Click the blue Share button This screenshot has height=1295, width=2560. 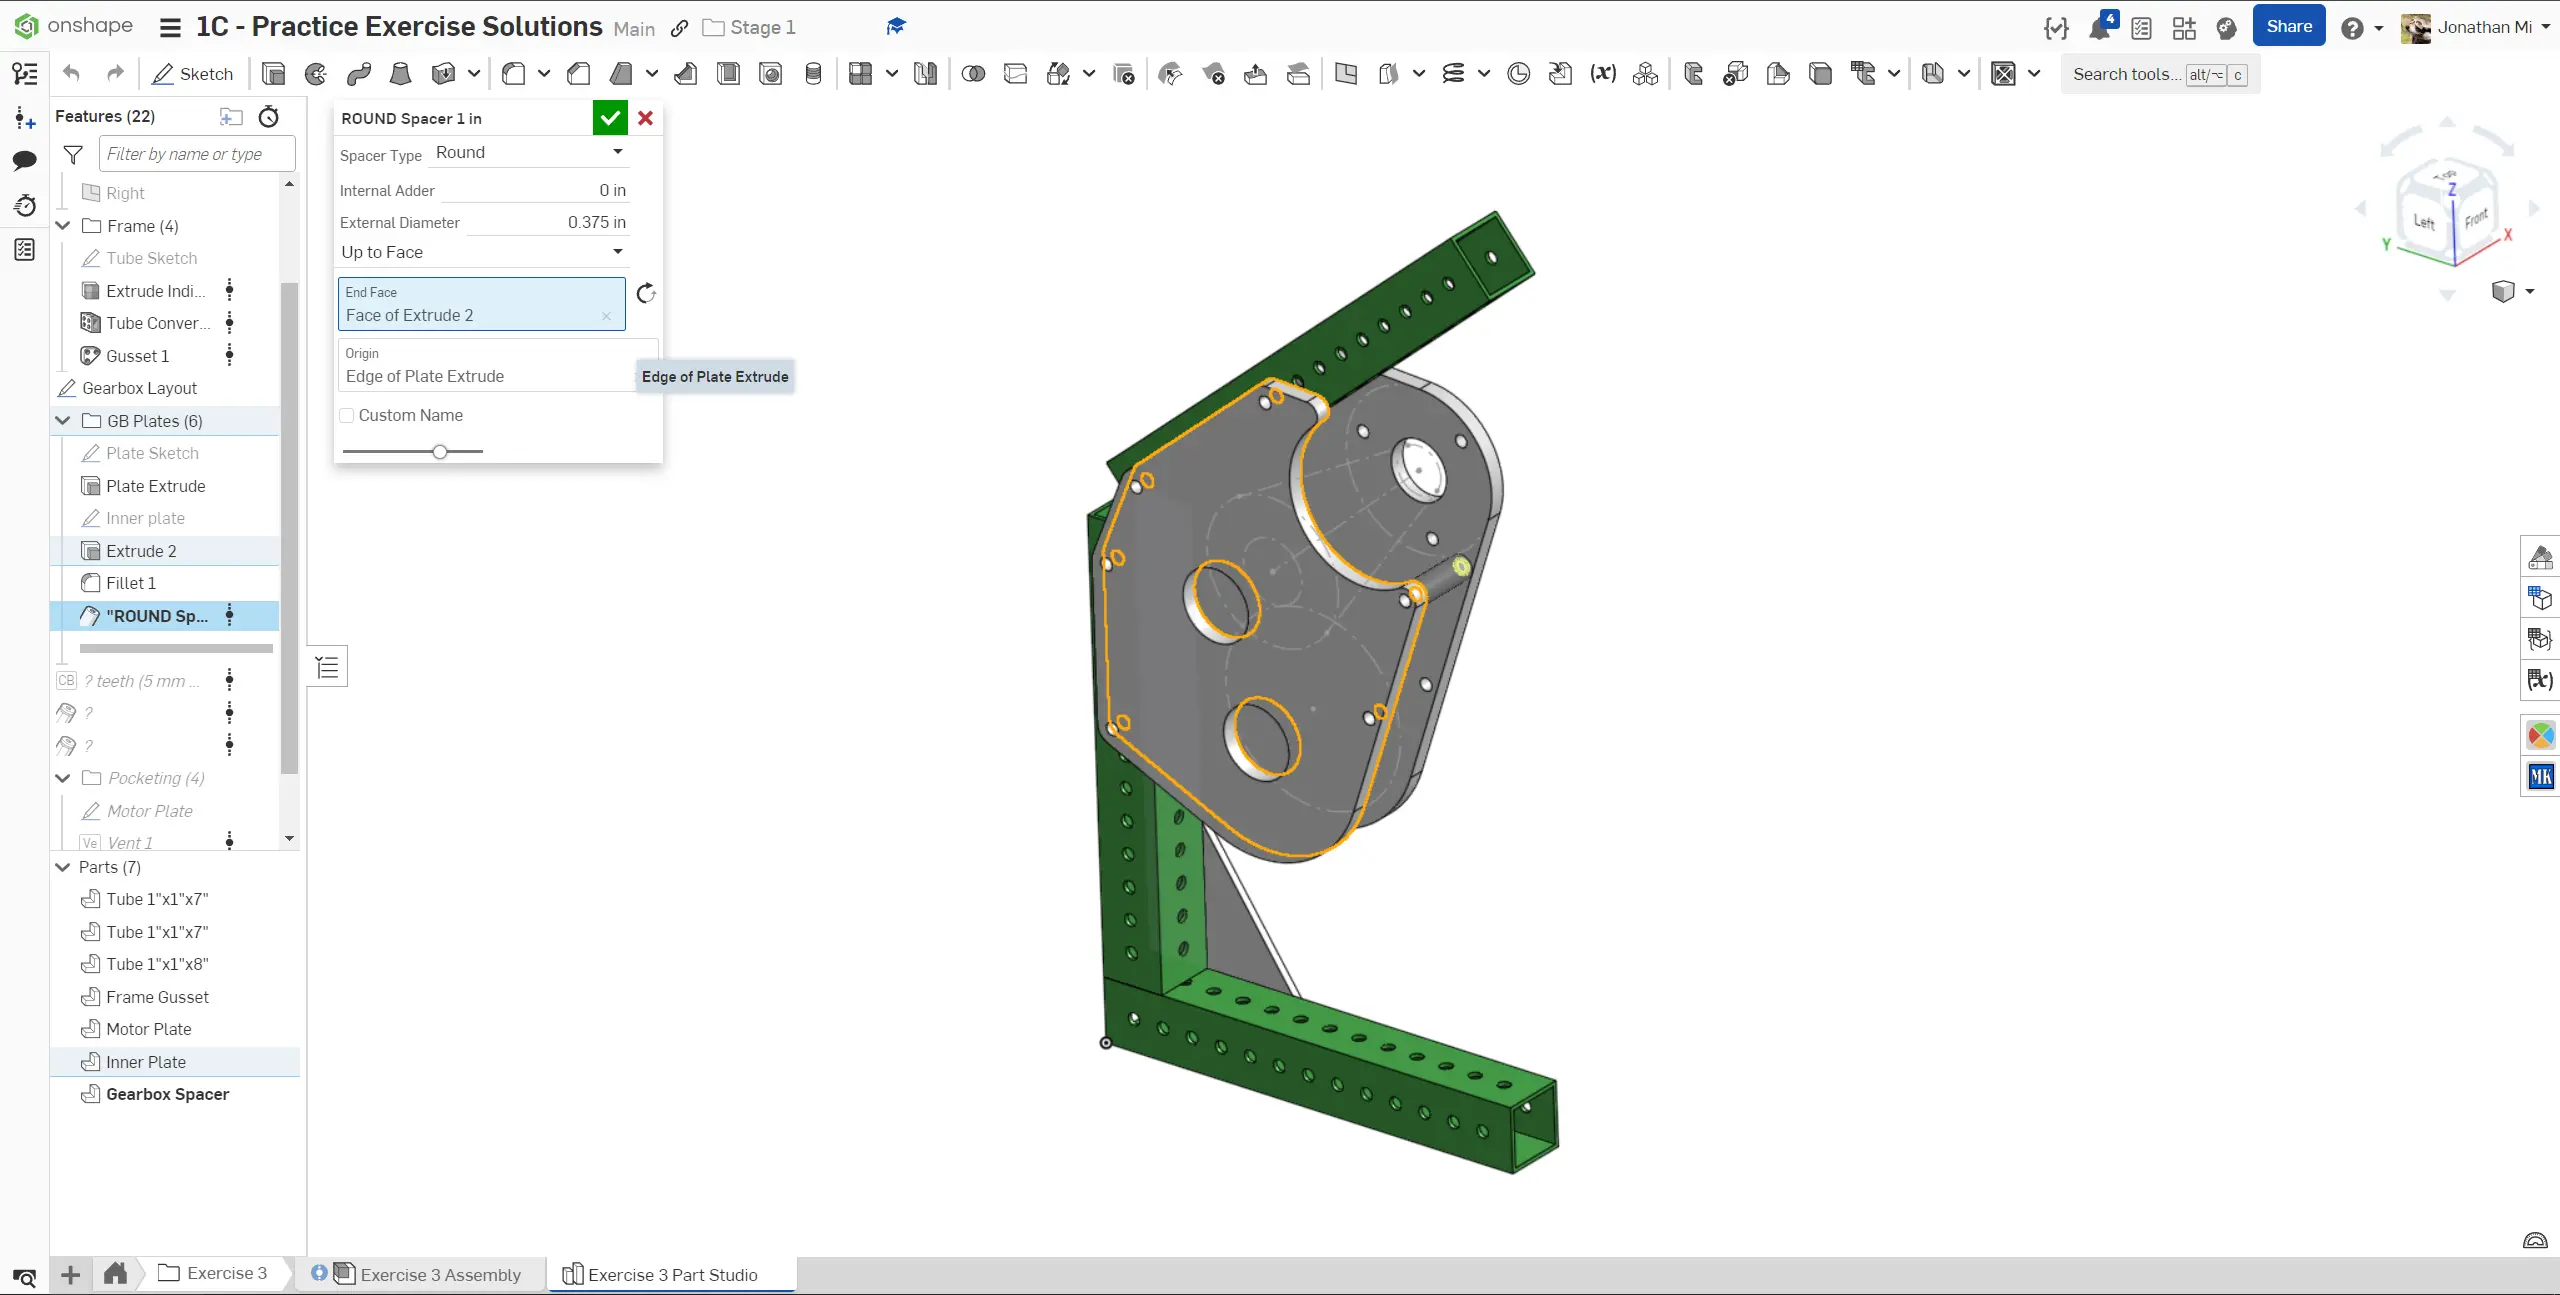(2288, 26)
